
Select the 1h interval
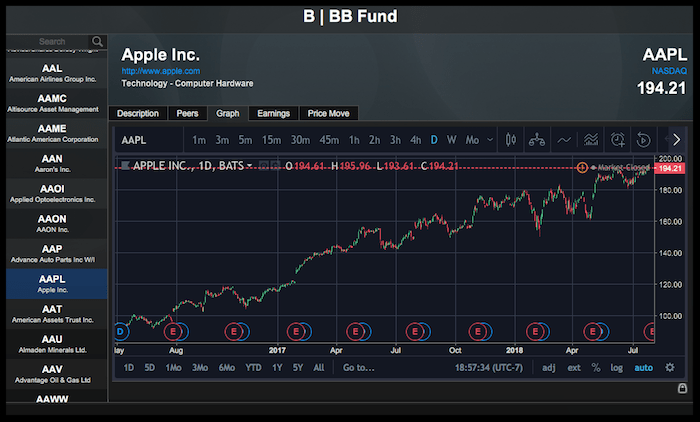point(354,140)
